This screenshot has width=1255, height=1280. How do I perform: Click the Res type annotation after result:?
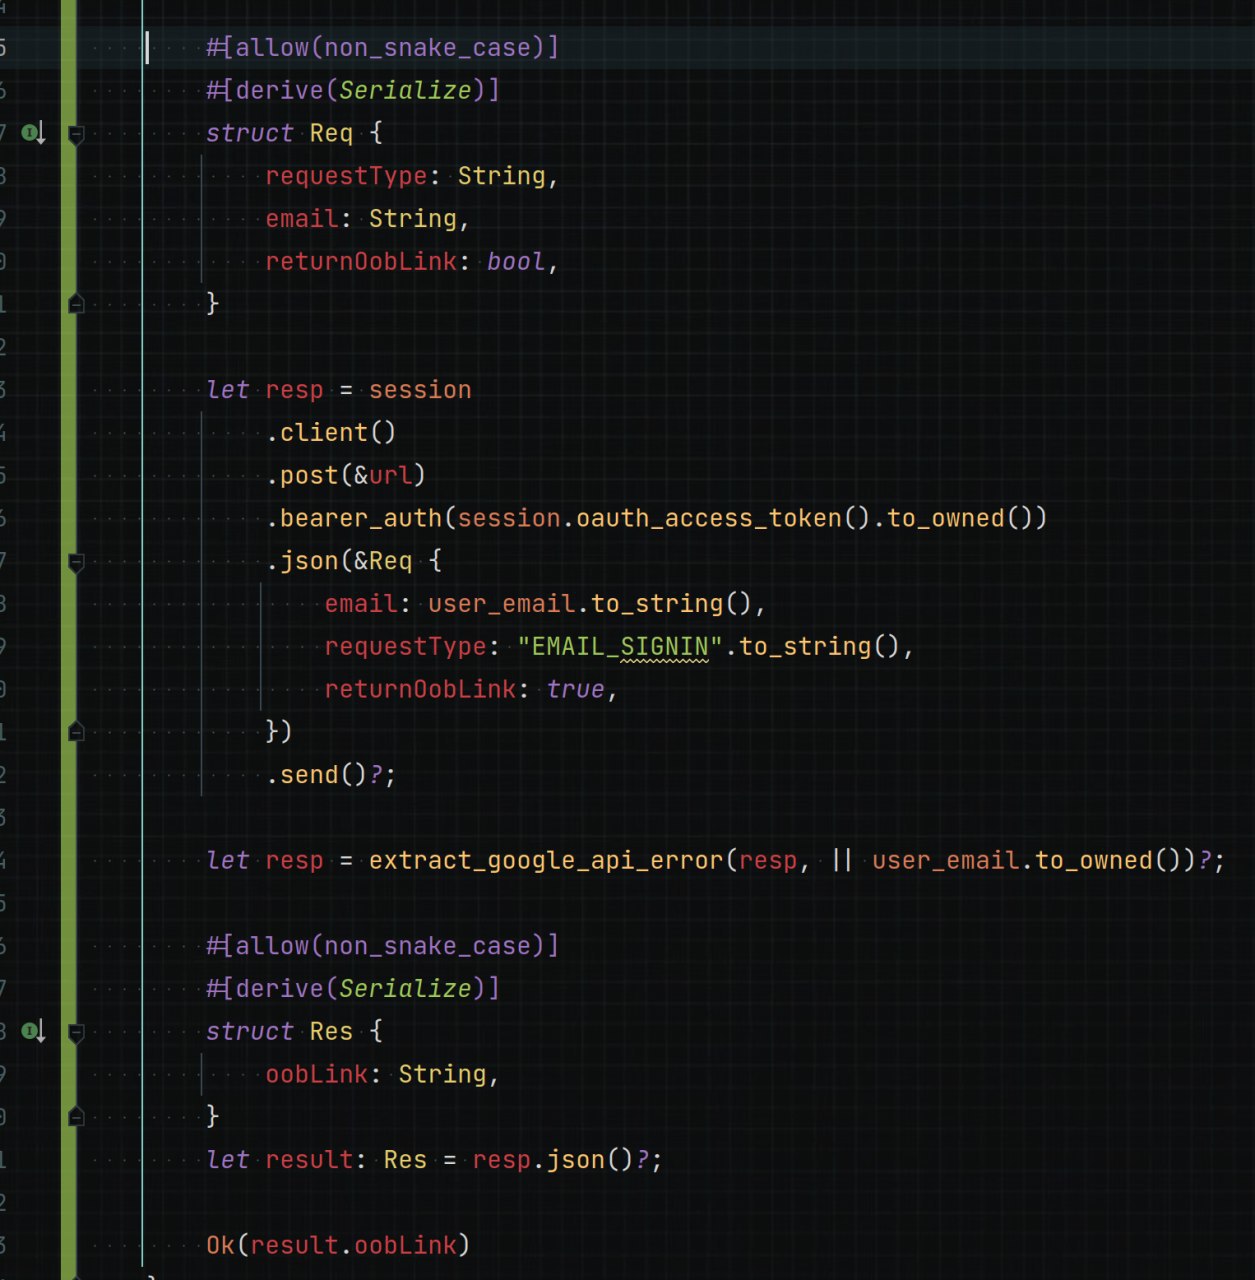(405, 1160)
